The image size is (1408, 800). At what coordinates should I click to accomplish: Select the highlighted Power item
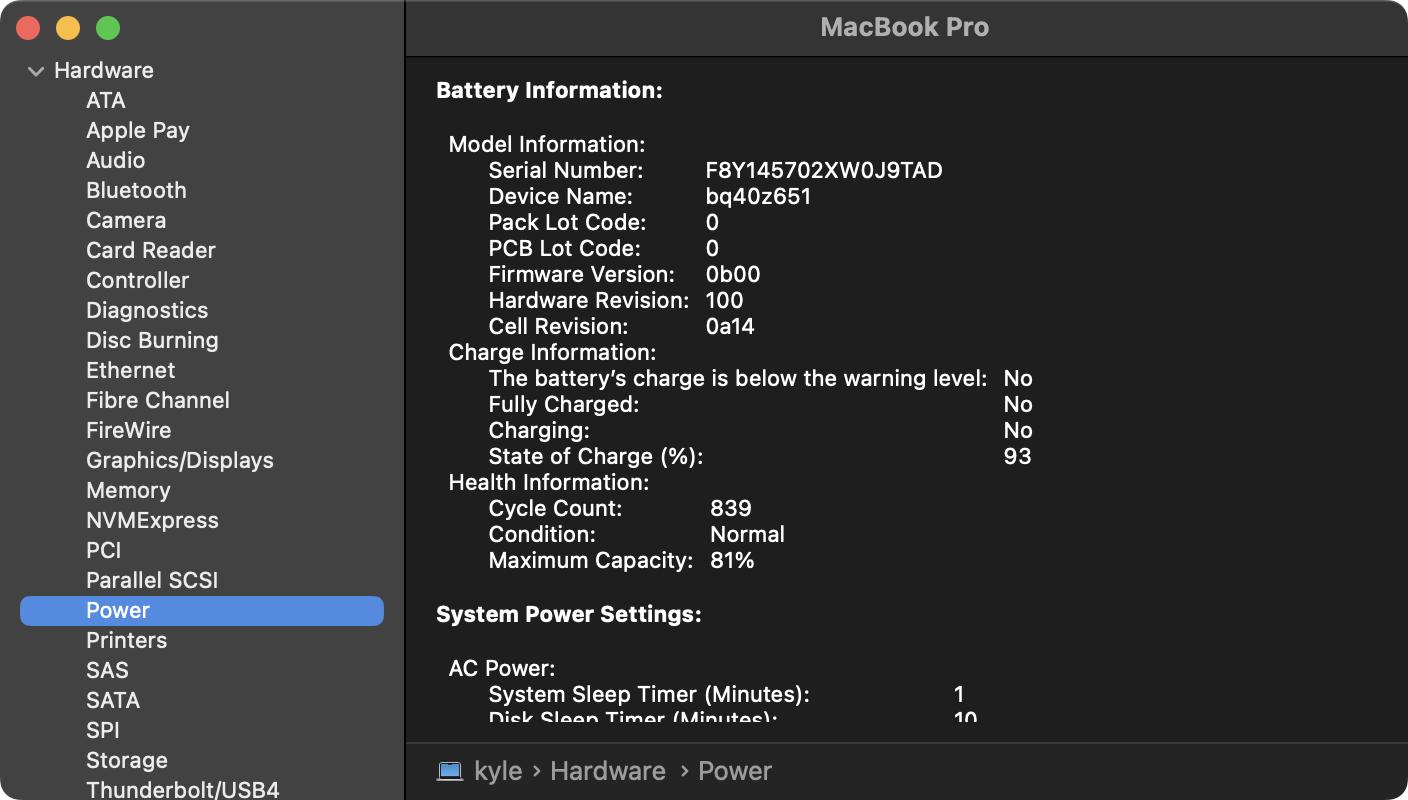202,611
